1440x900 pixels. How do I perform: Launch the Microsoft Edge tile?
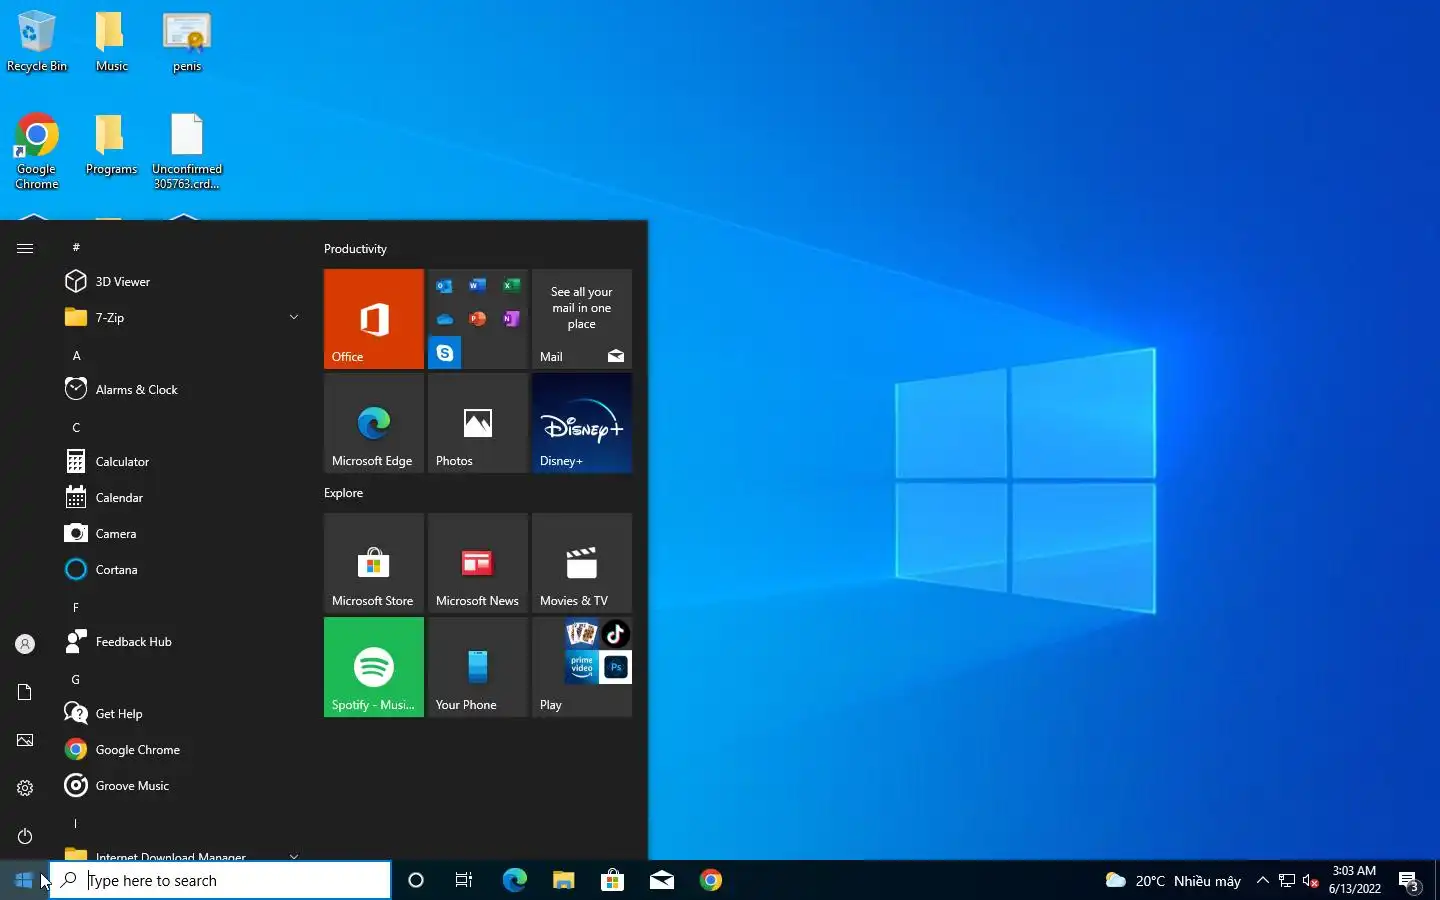pyautogui.click(x=374, y=423)
